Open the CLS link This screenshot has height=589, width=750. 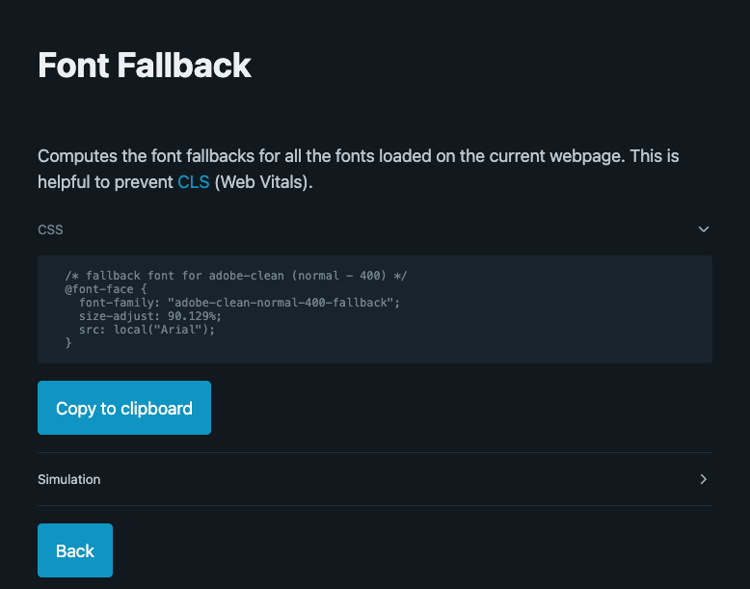193,183
